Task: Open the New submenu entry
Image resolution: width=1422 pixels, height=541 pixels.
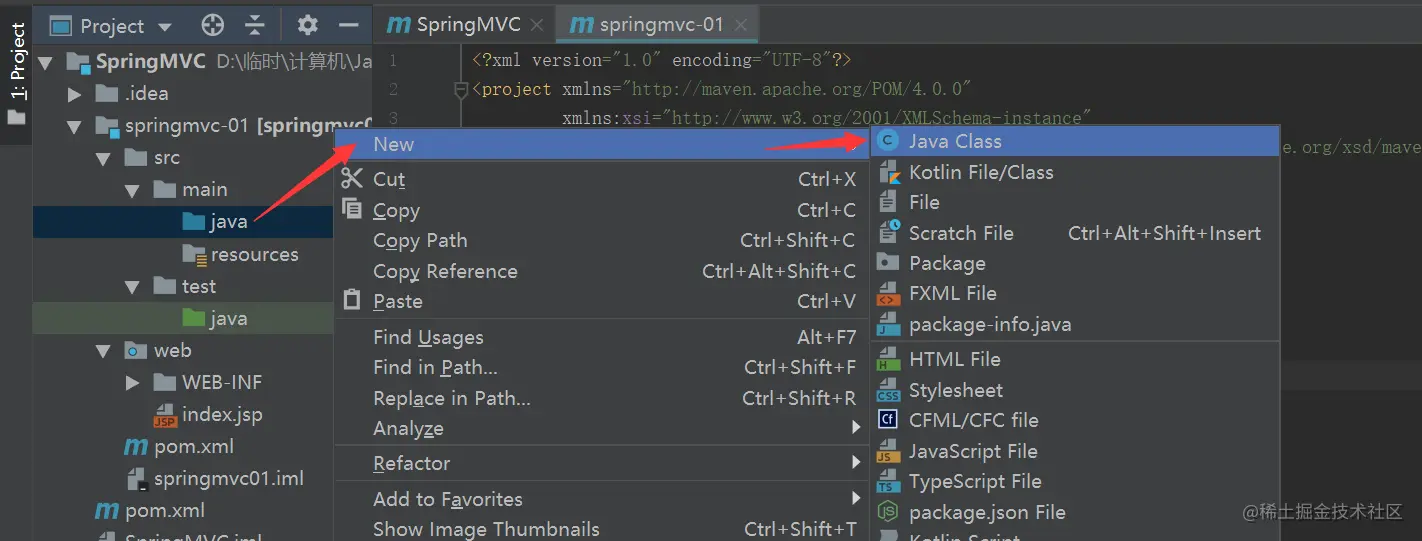Action: tap(603, 144)
